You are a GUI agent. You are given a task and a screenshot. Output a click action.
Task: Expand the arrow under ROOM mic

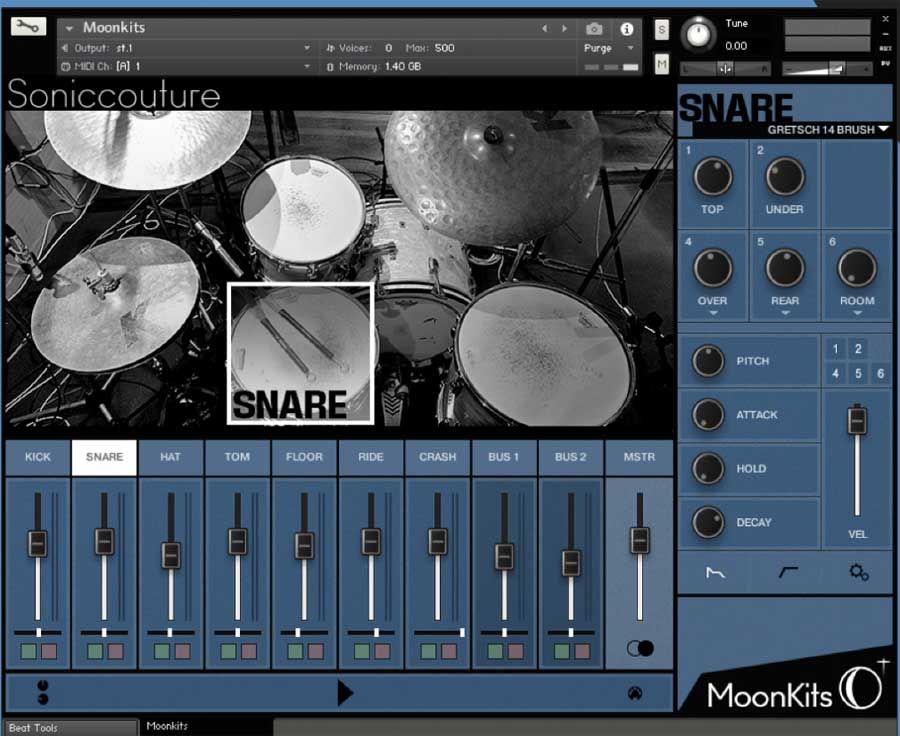[x=857, y=313]
